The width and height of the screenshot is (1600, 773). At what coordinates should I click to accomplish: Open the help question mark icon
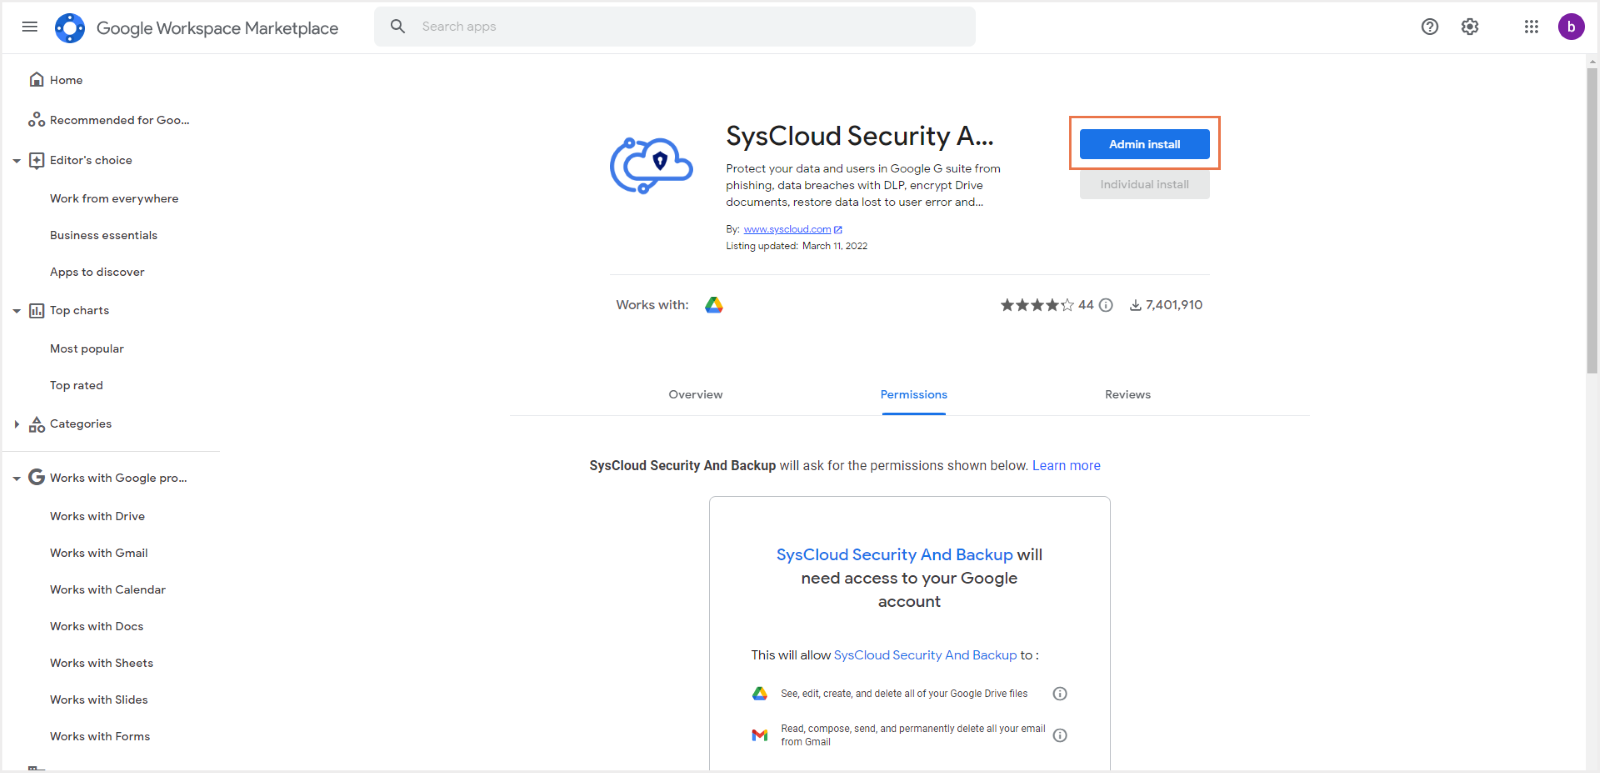click(1430, 27)
